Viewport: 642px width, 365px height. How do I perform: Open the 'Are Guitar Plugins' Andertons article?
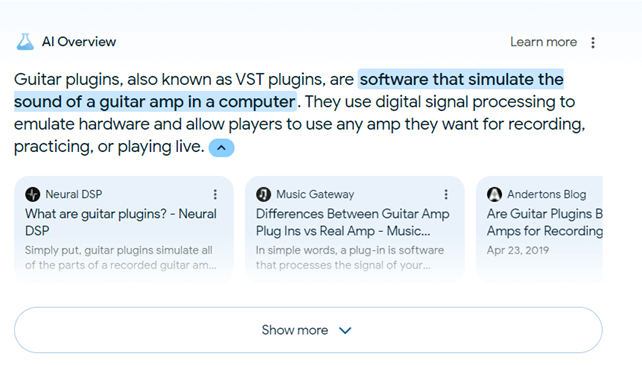[x=545, y=222]
